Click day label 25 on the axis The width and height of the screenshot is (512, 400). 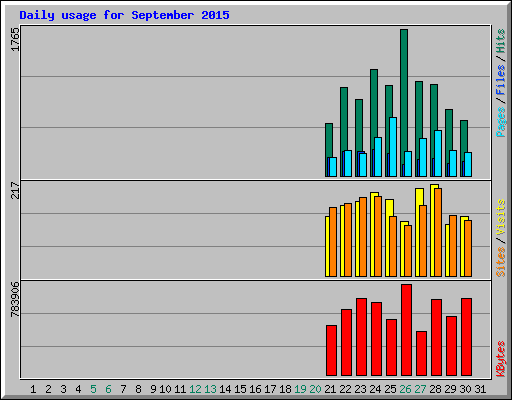[x=390, y=389]
